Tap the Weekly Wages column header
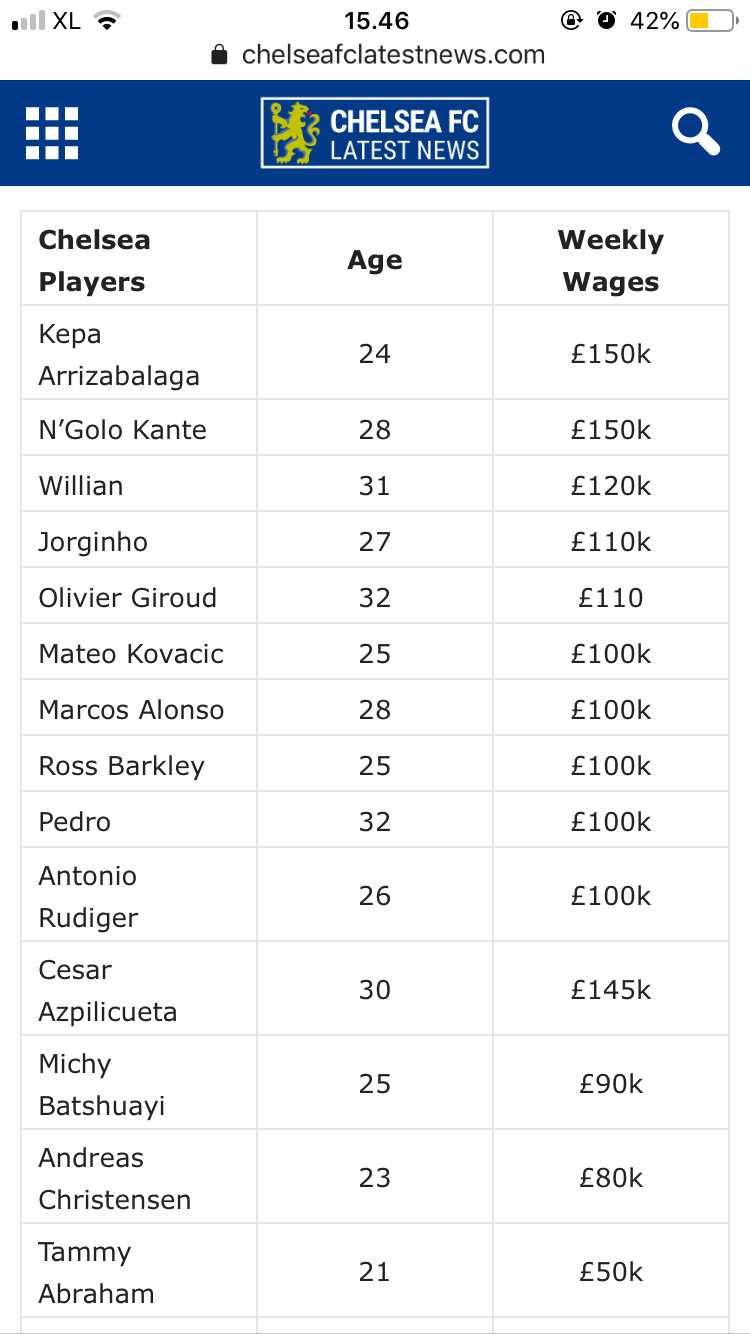750x1334 pixels. [x=610, y=260]
